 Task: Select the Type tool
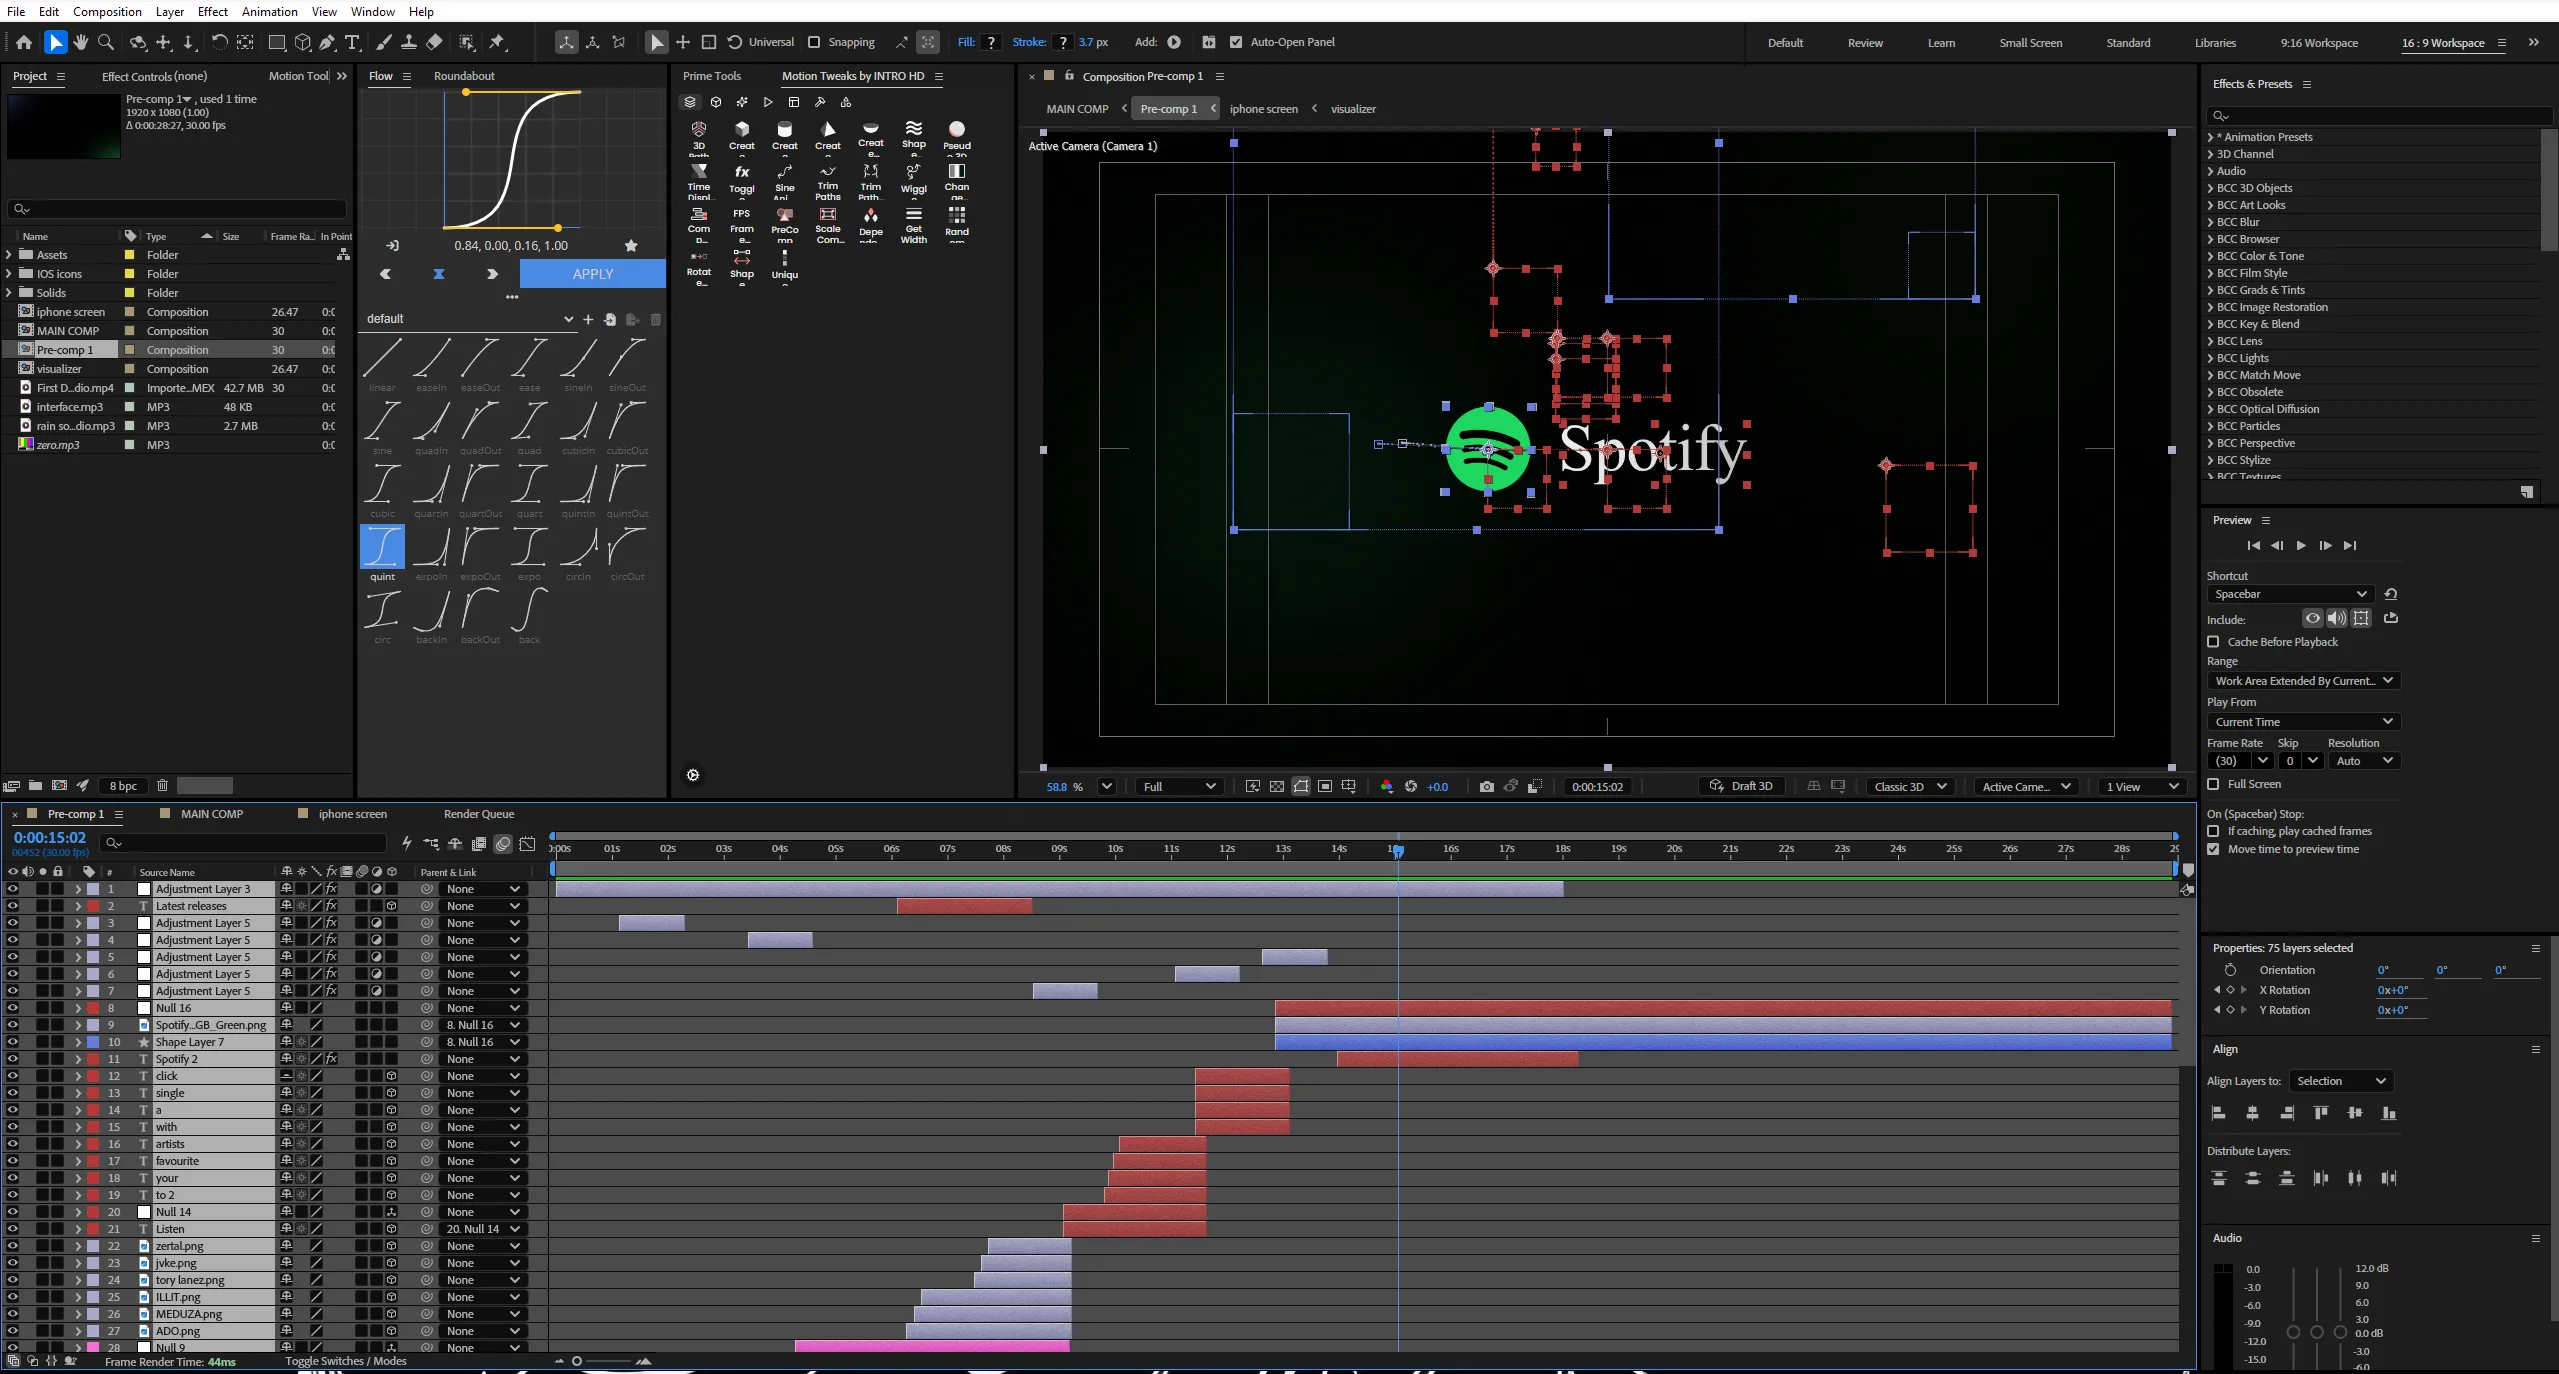coord(352,42)
